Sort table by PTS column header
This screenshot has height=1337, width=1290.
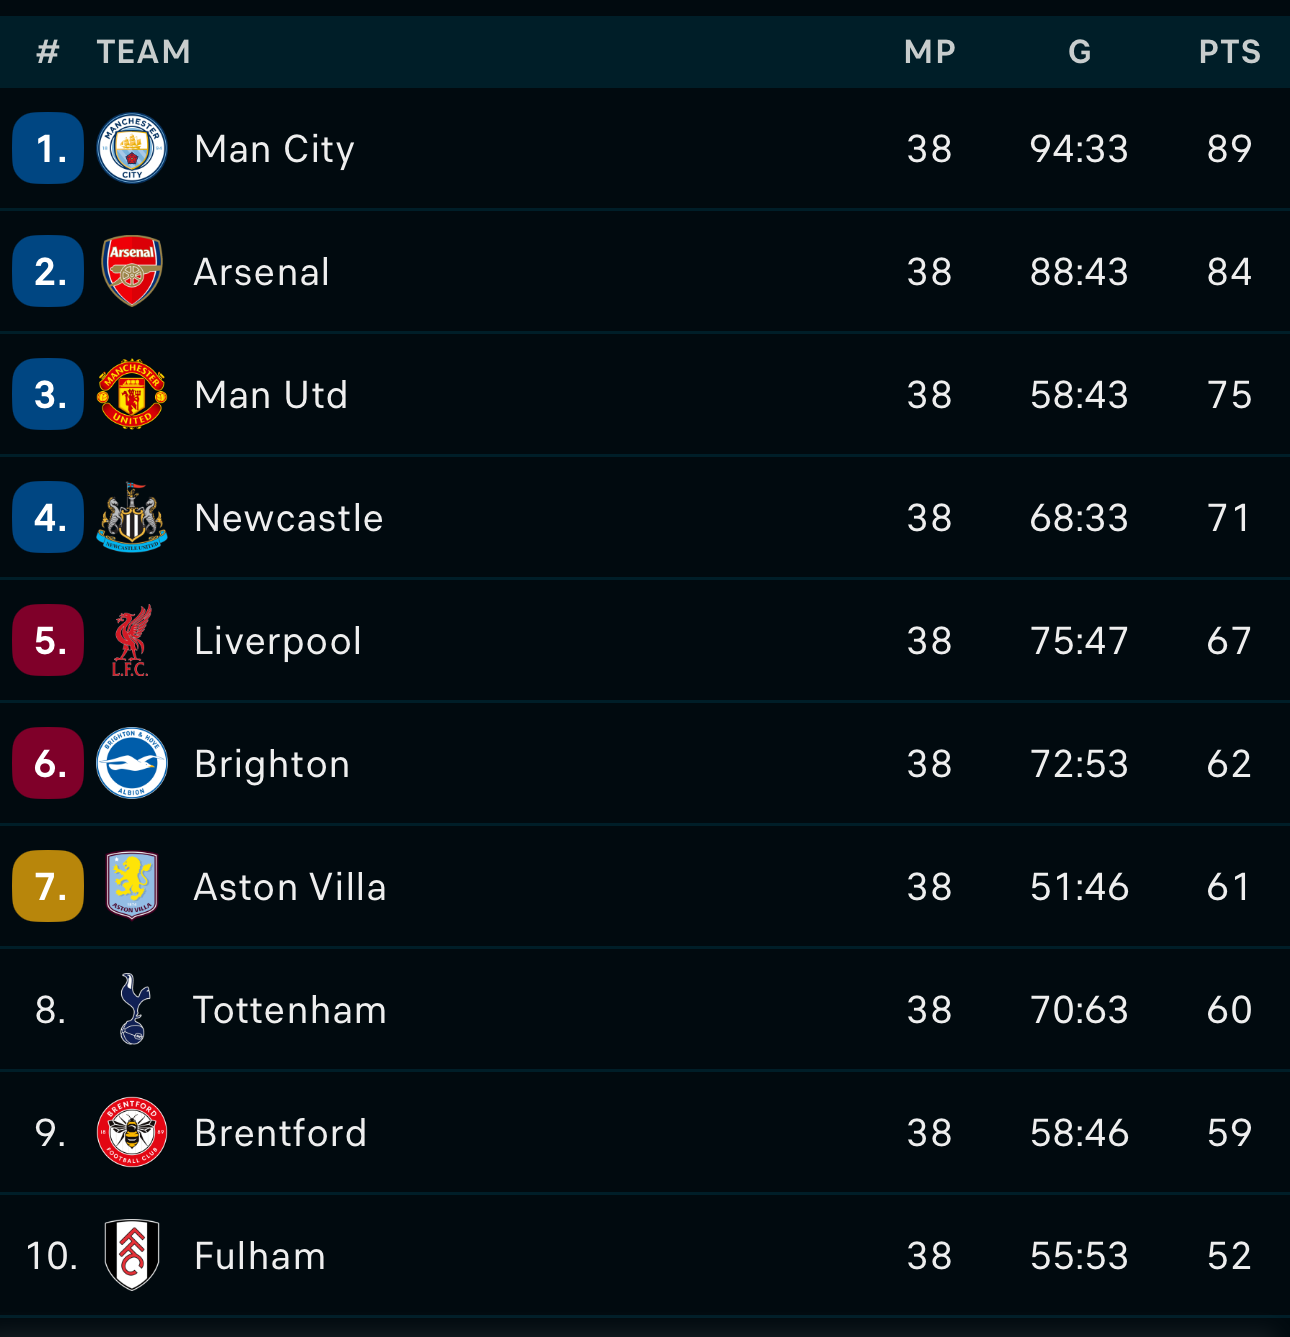point(1229,52)
